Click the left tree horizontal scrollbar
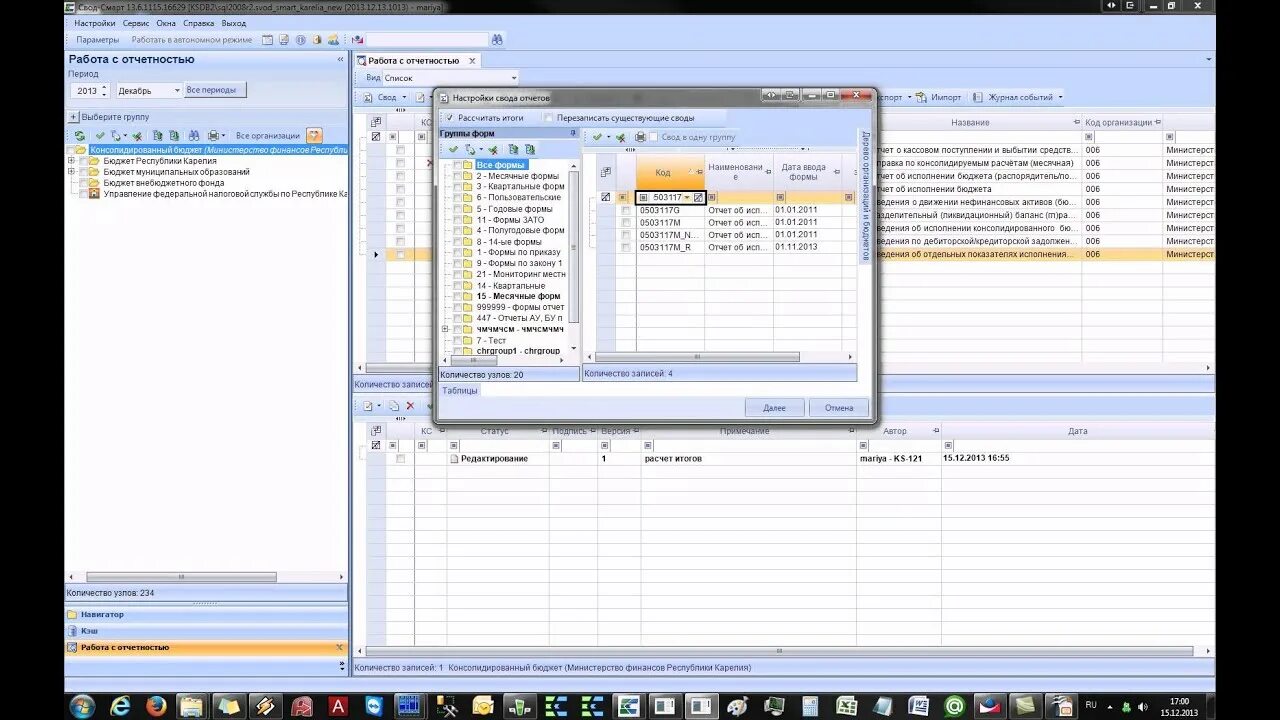1280x720 pixels. click(181, 578)
